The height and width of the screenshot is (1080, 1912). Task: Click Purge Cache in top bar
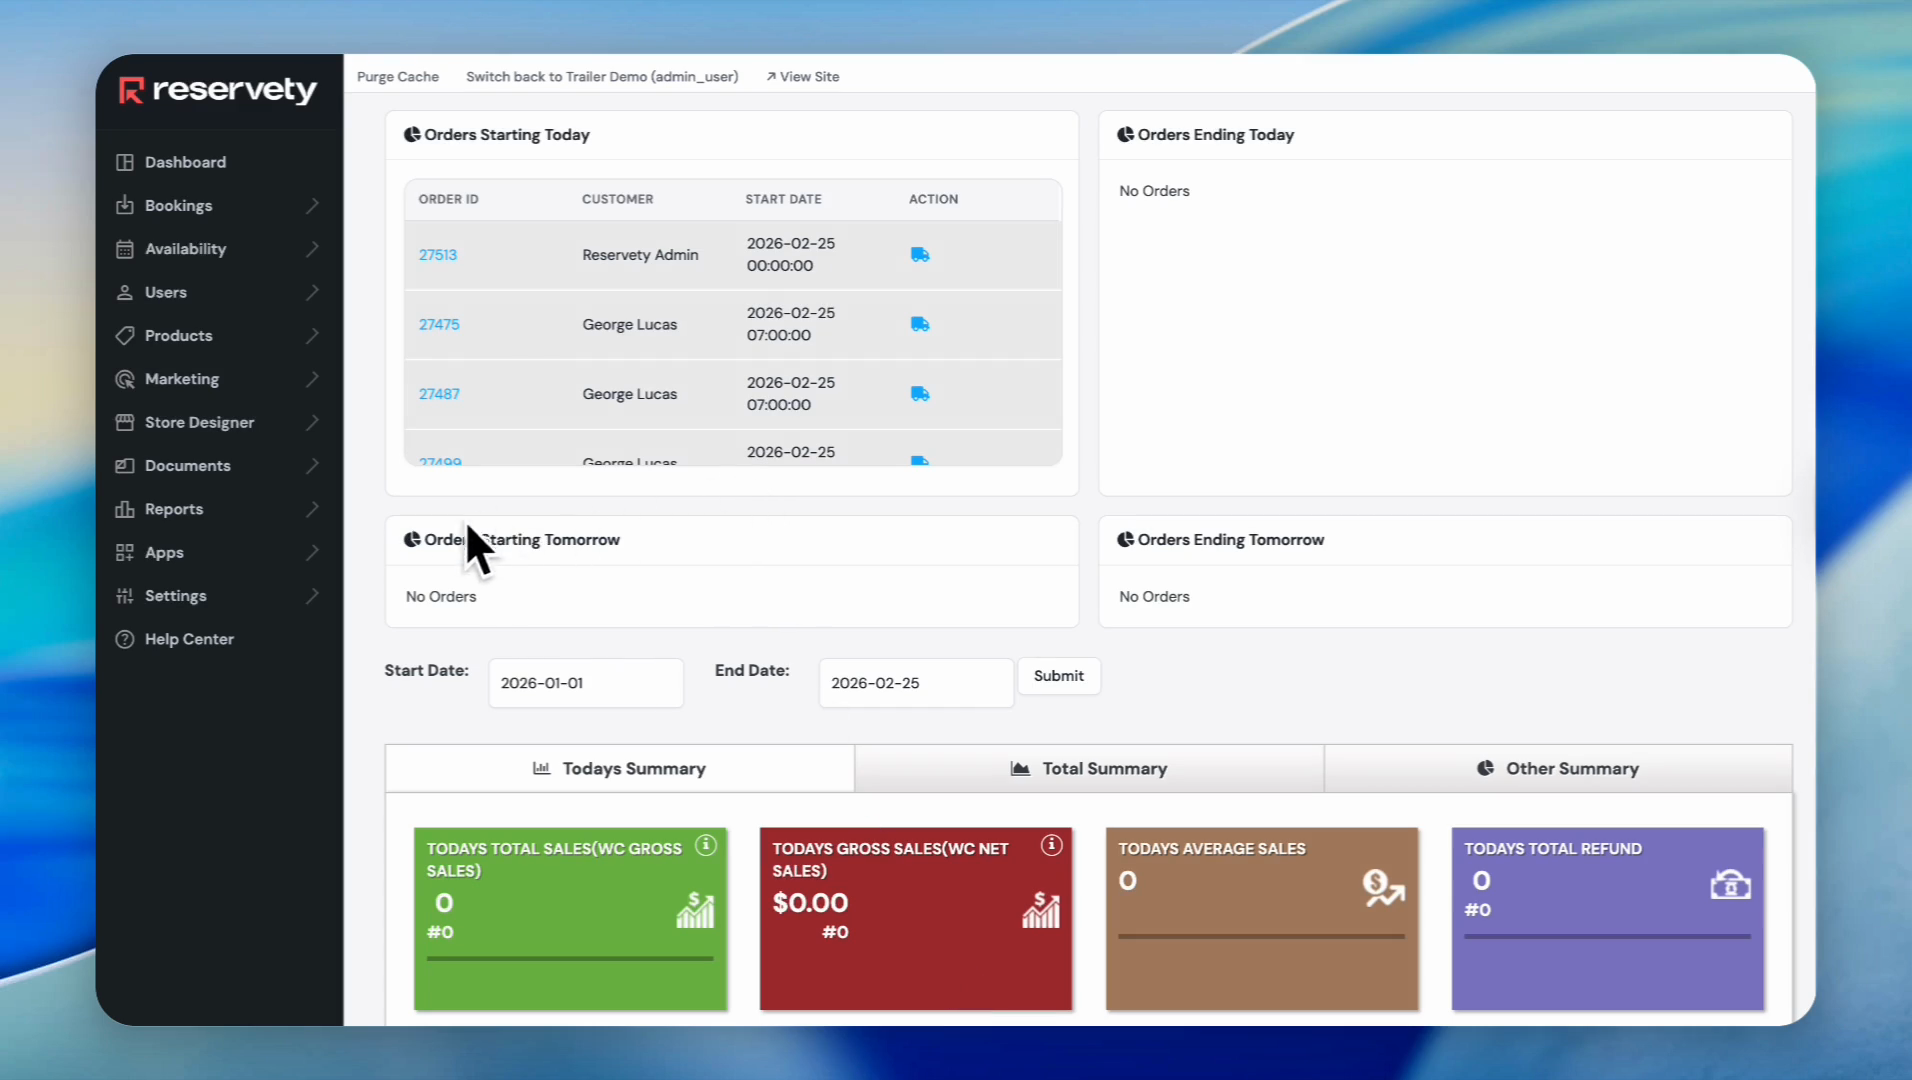tap(398, 77)
